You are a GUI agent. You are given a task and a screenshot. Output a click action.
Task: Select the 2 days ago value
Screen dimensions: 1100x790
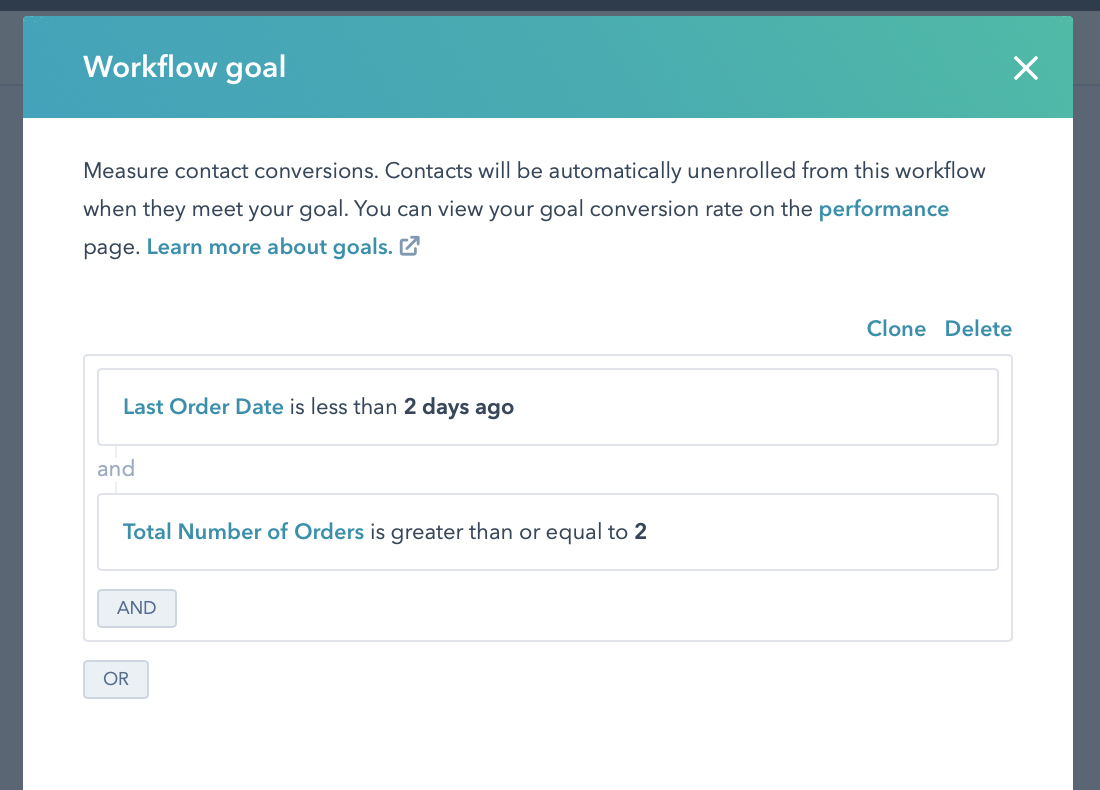coord(459,407)
